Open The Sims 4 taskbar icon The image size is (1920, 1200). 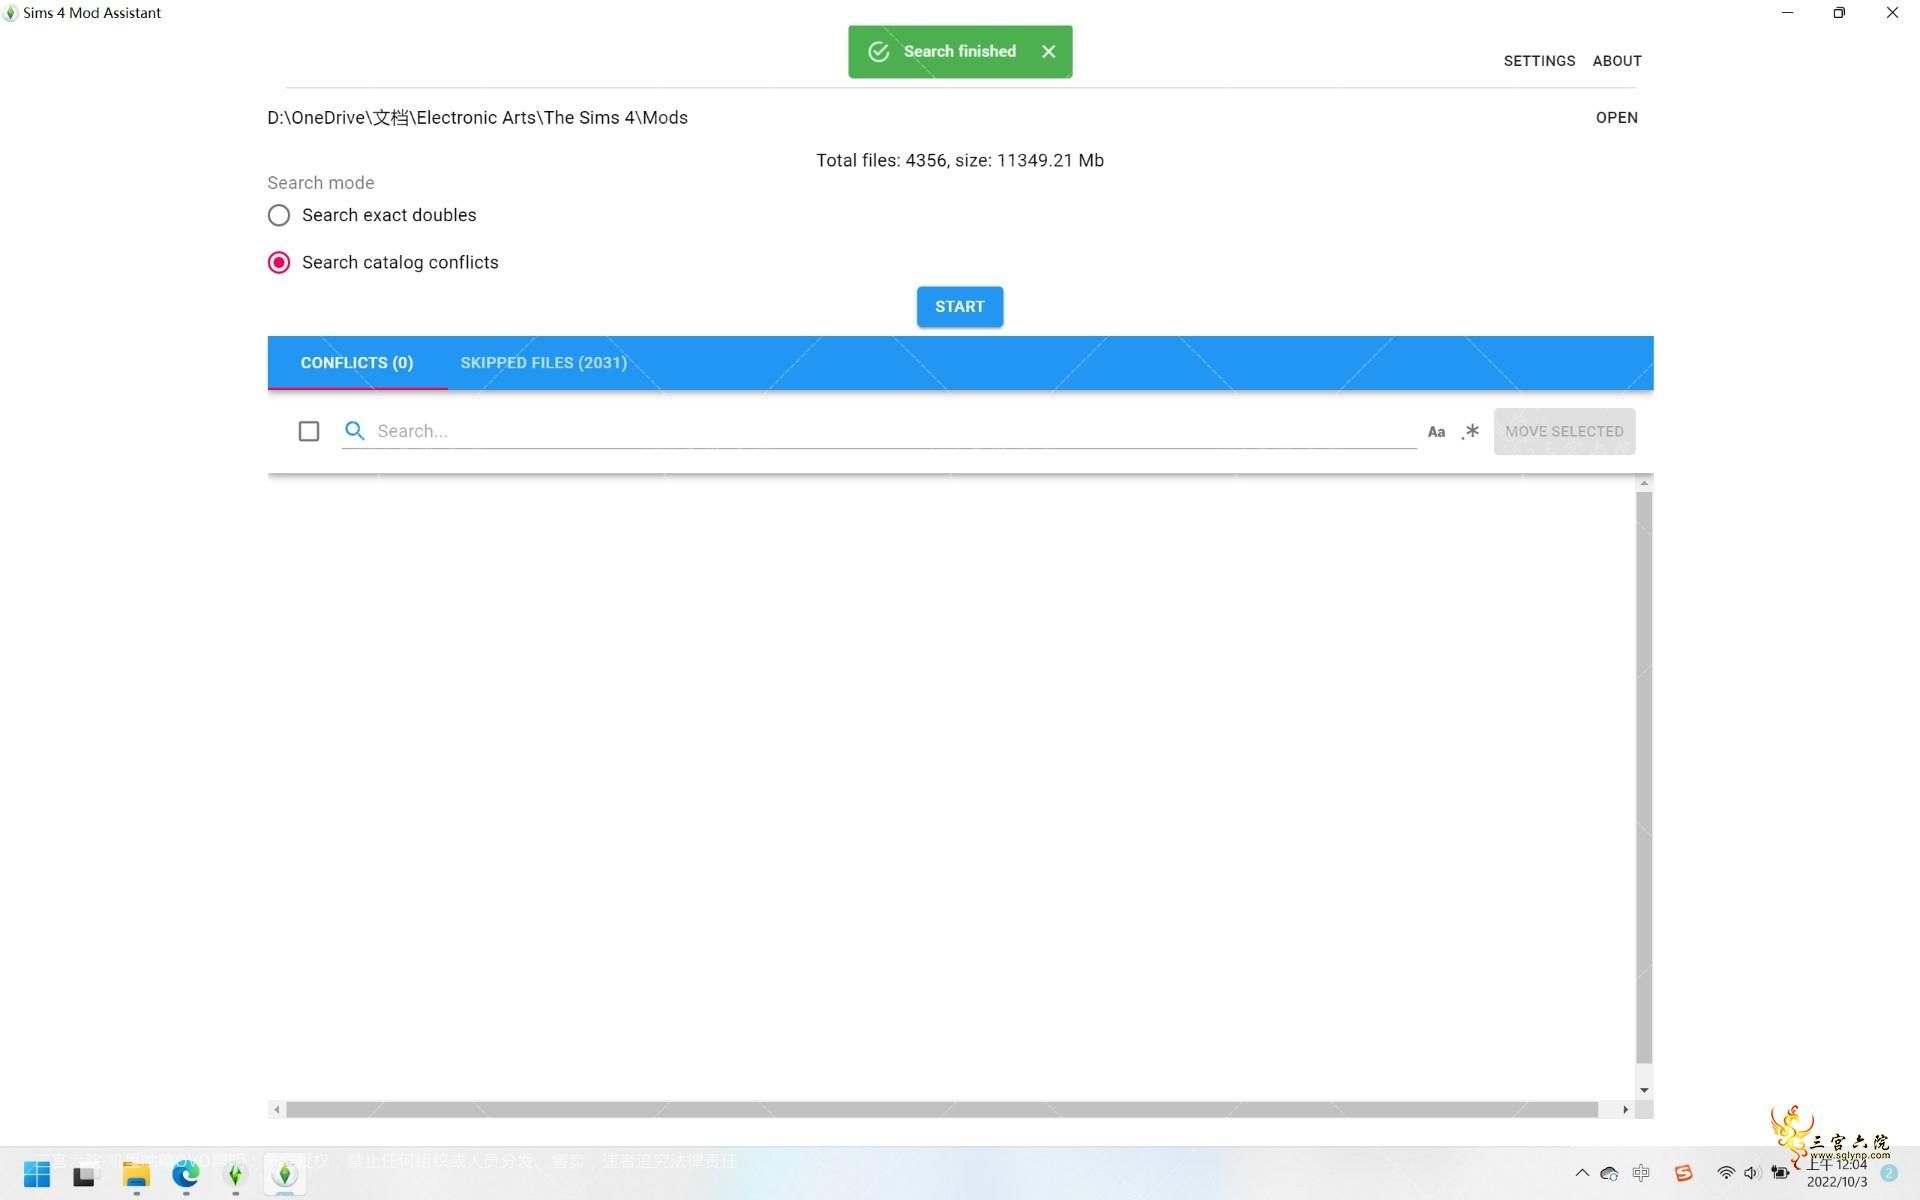(x=236, y=1175)
